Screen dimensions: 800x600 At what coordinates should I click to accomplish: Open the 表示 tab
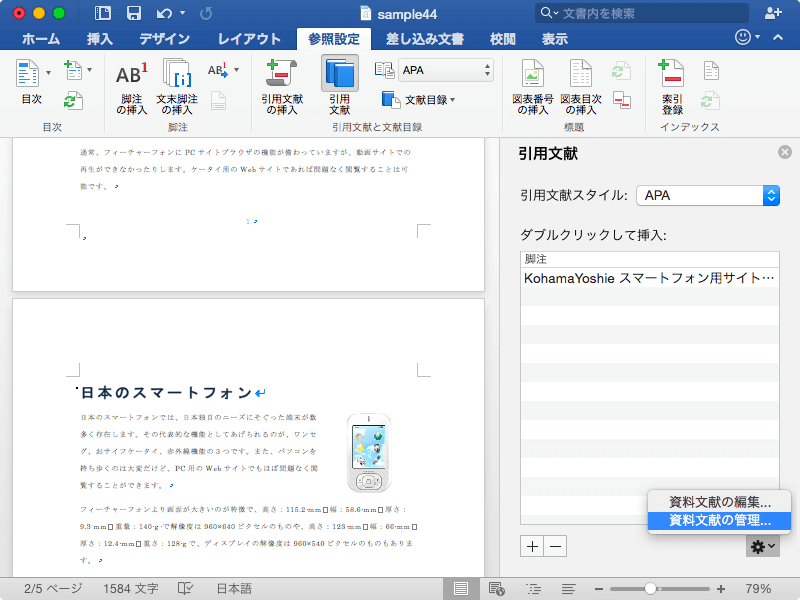point(555,39)
